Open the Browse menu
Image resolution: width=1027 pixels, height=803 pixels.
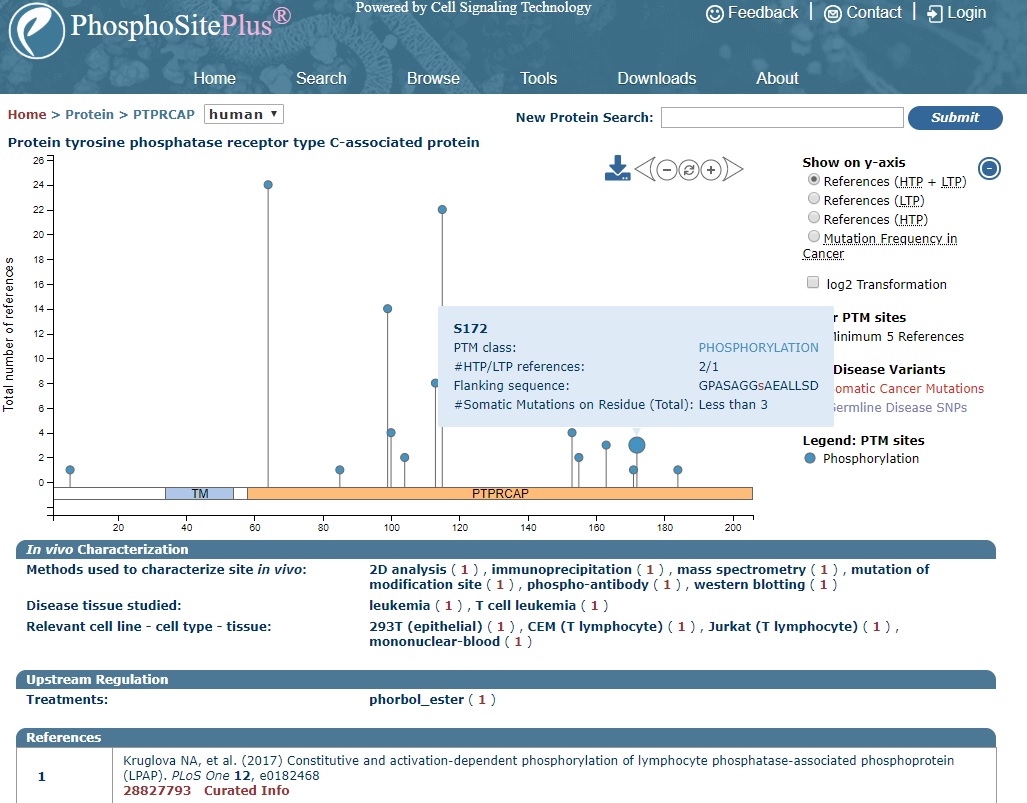[432, 78]
